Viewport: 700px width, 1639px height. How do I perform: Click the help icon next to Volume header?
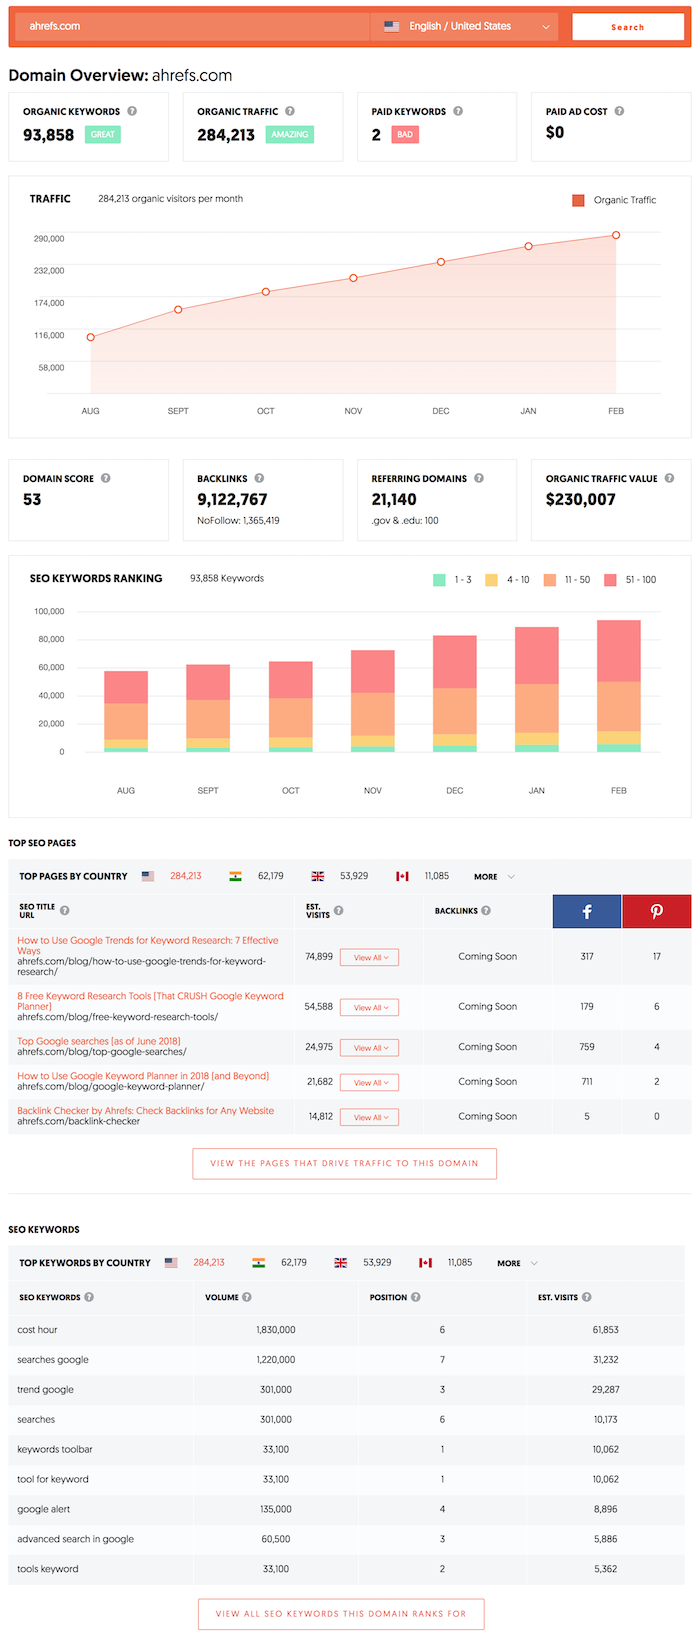[247, 1297]
